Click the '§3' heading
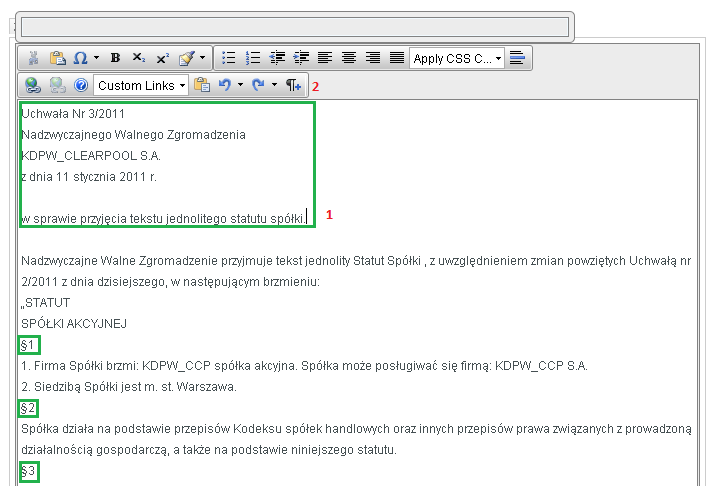The width and height of the screenshot is (711, 486). tap(28, 471)
